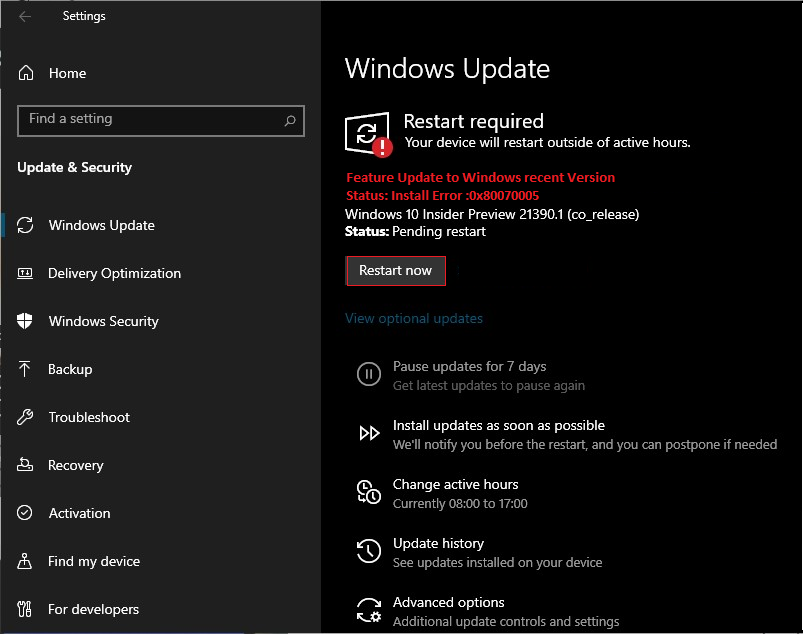Click the Windows Security shield icon
The image size is (803, 634).
(25, 321)
